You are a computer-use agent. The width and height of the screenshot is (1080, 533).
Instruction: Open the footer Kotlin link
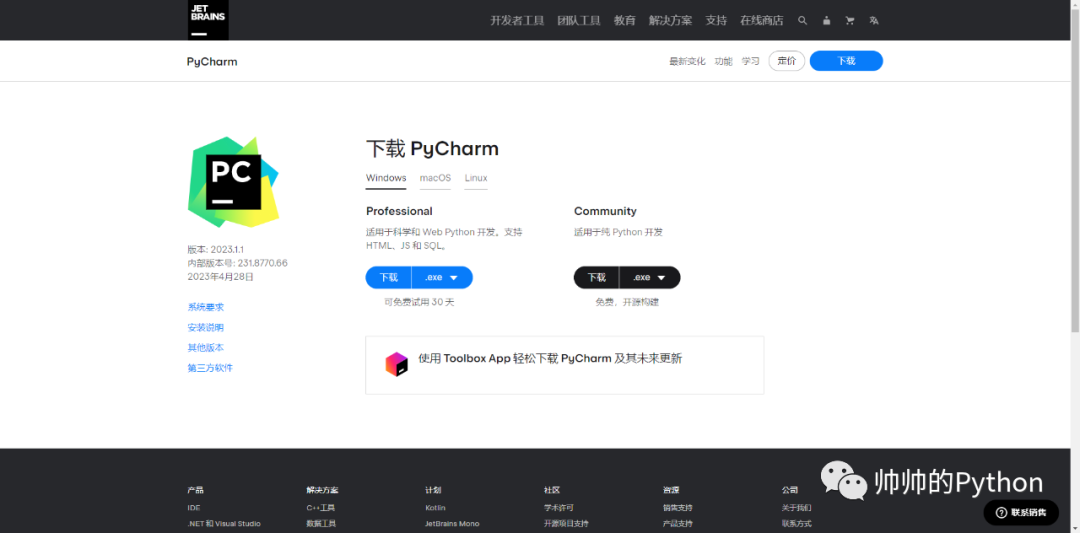435,508
